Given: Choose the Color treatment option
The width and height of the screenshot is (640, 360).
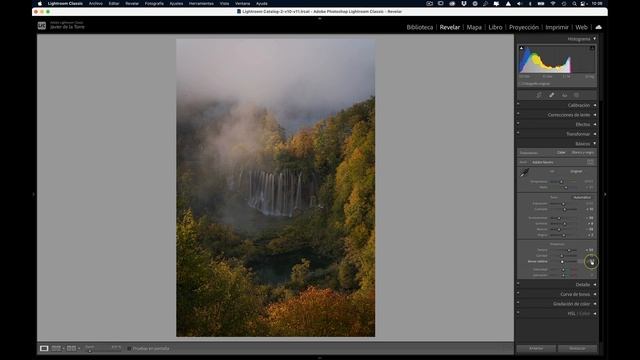Looking at the screenshot, I should tap(561, 153).
